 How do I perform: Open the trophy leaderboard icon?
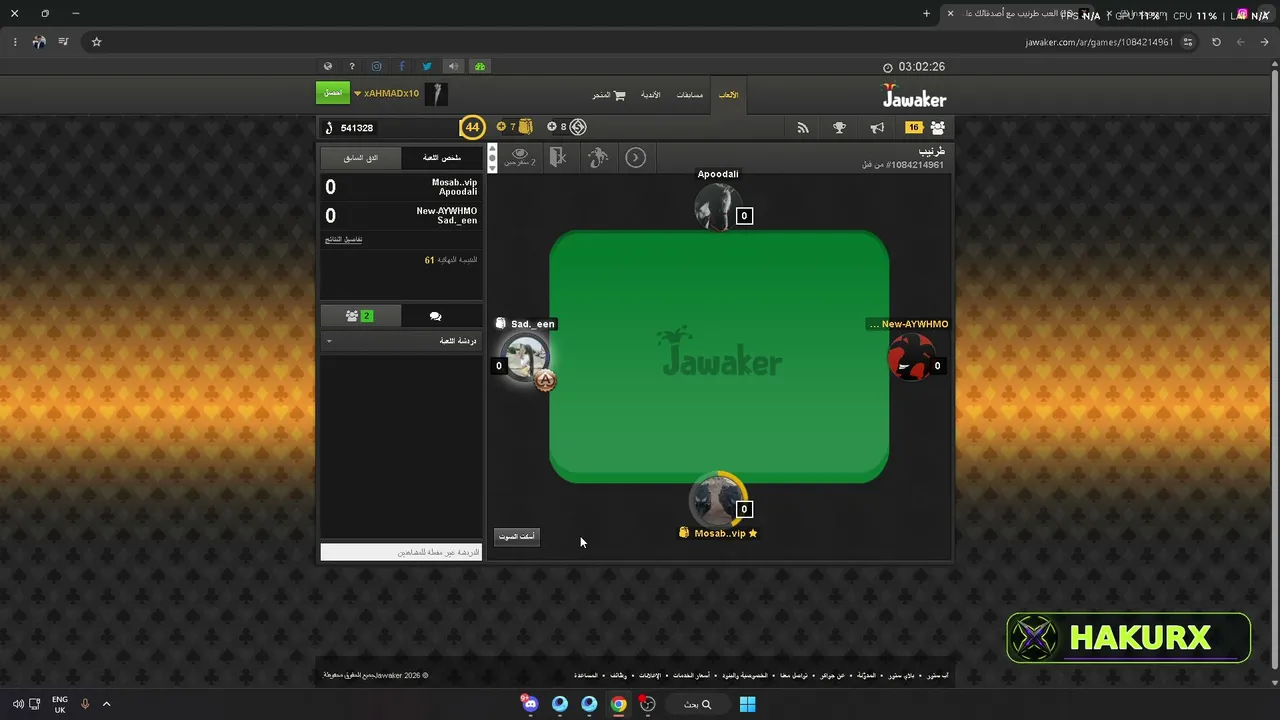pos(840,128)
